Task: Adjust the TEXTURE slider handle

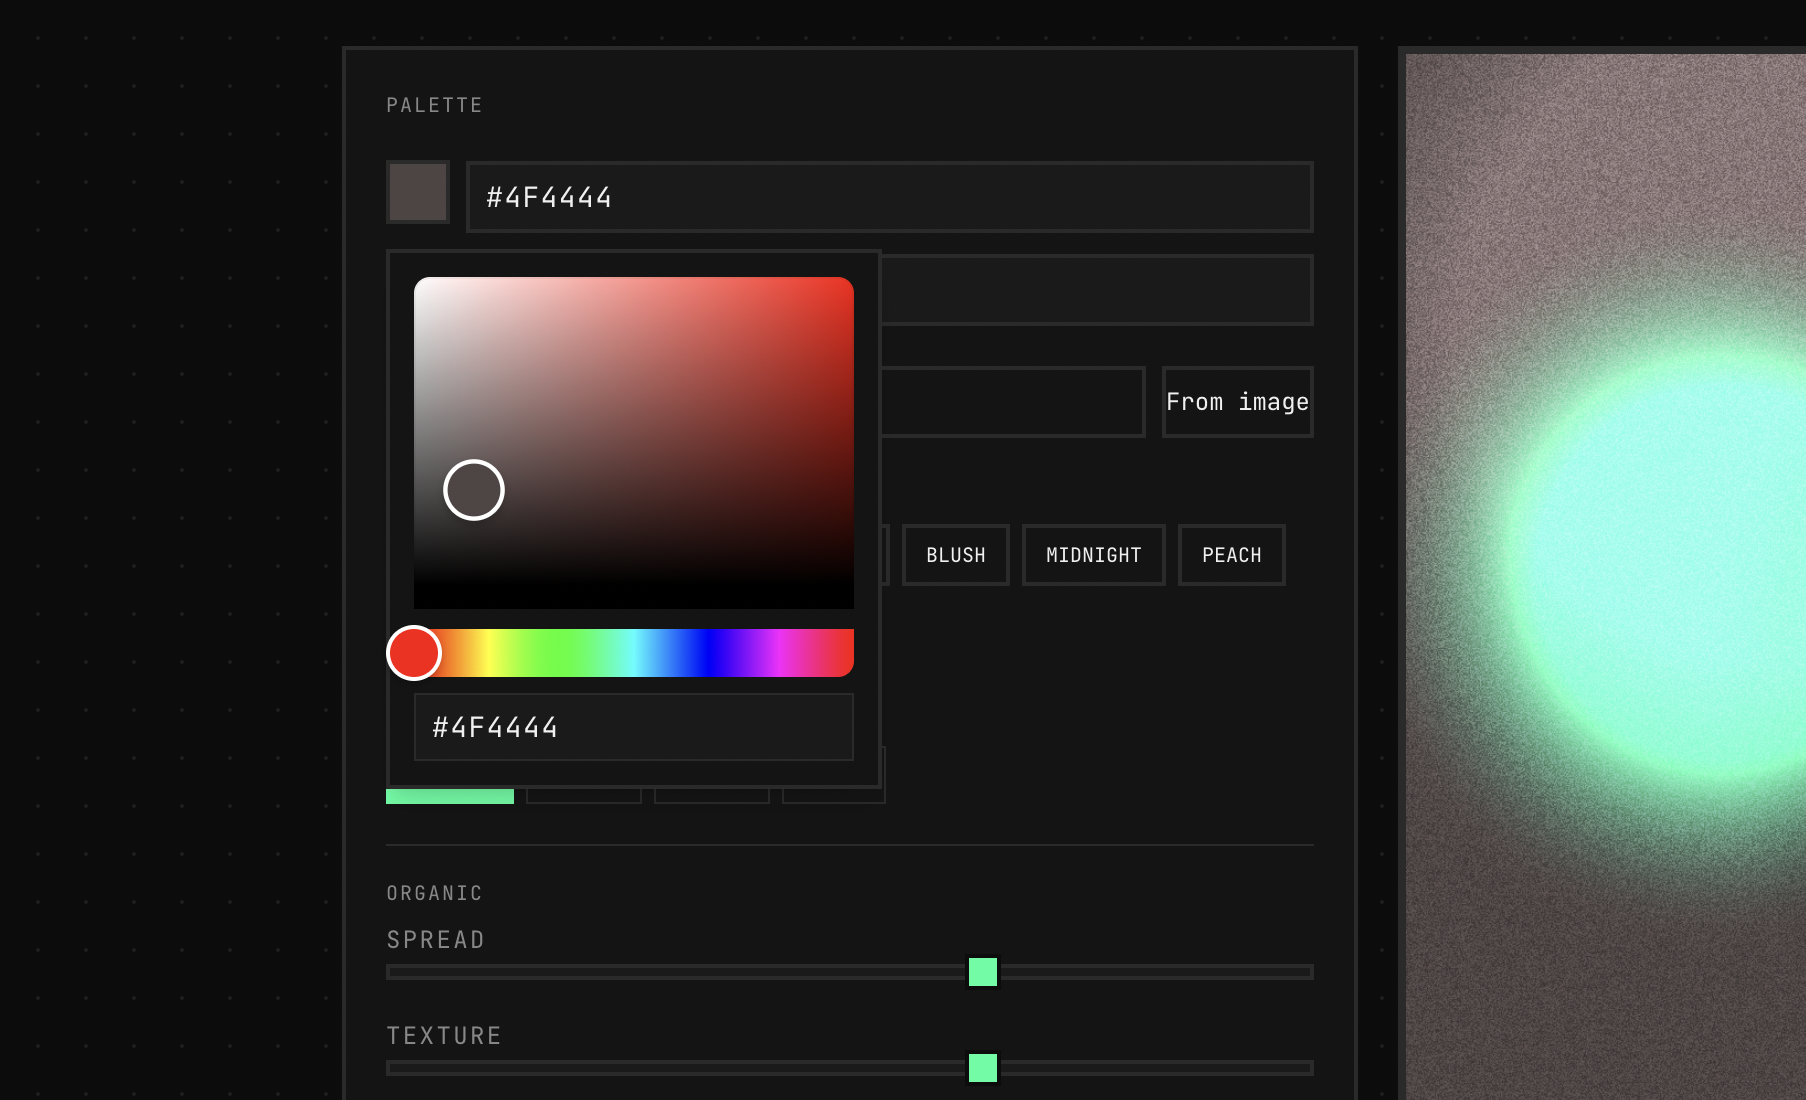Action: 983,1067
